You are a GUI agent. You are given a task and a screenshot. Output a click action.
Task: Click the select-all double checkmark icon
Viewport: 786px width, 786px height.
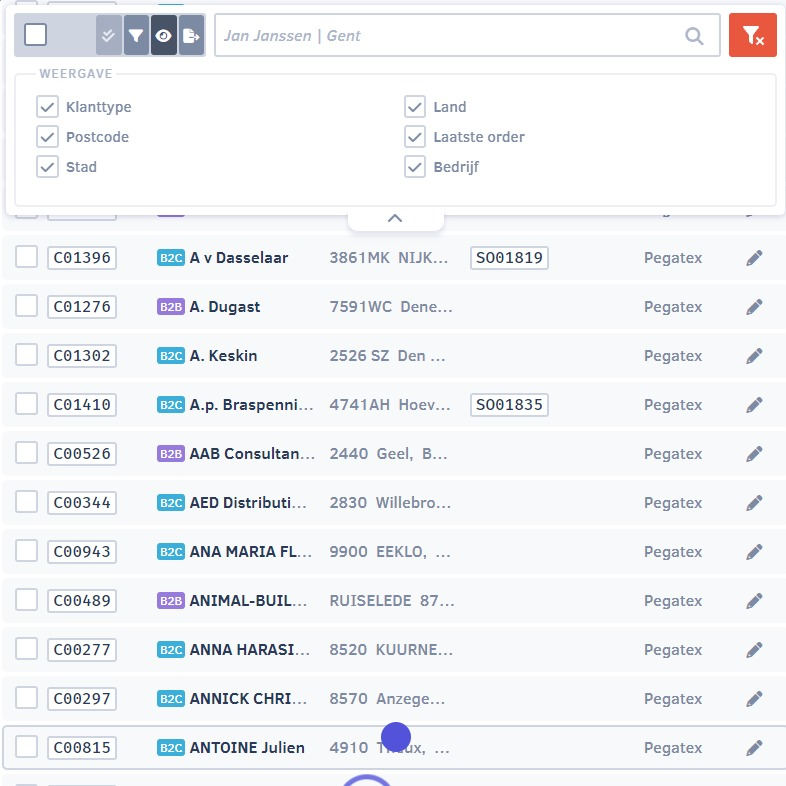(109, 35)
